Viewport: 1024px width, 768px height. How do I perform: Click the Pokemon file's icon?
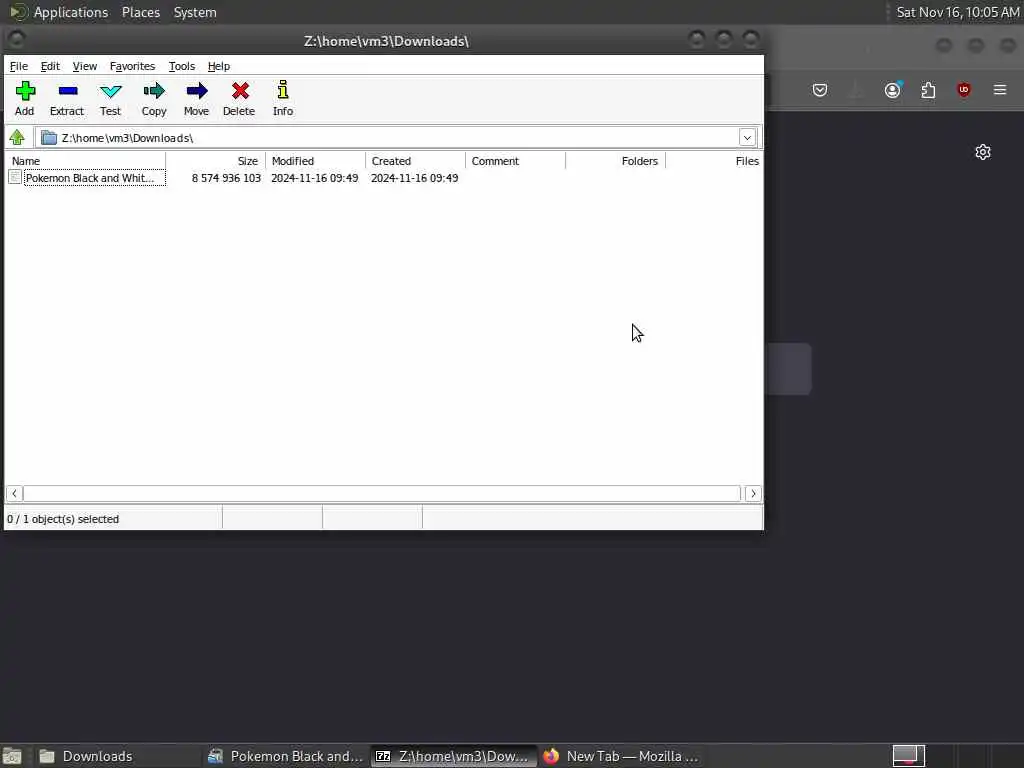(15, 177)
